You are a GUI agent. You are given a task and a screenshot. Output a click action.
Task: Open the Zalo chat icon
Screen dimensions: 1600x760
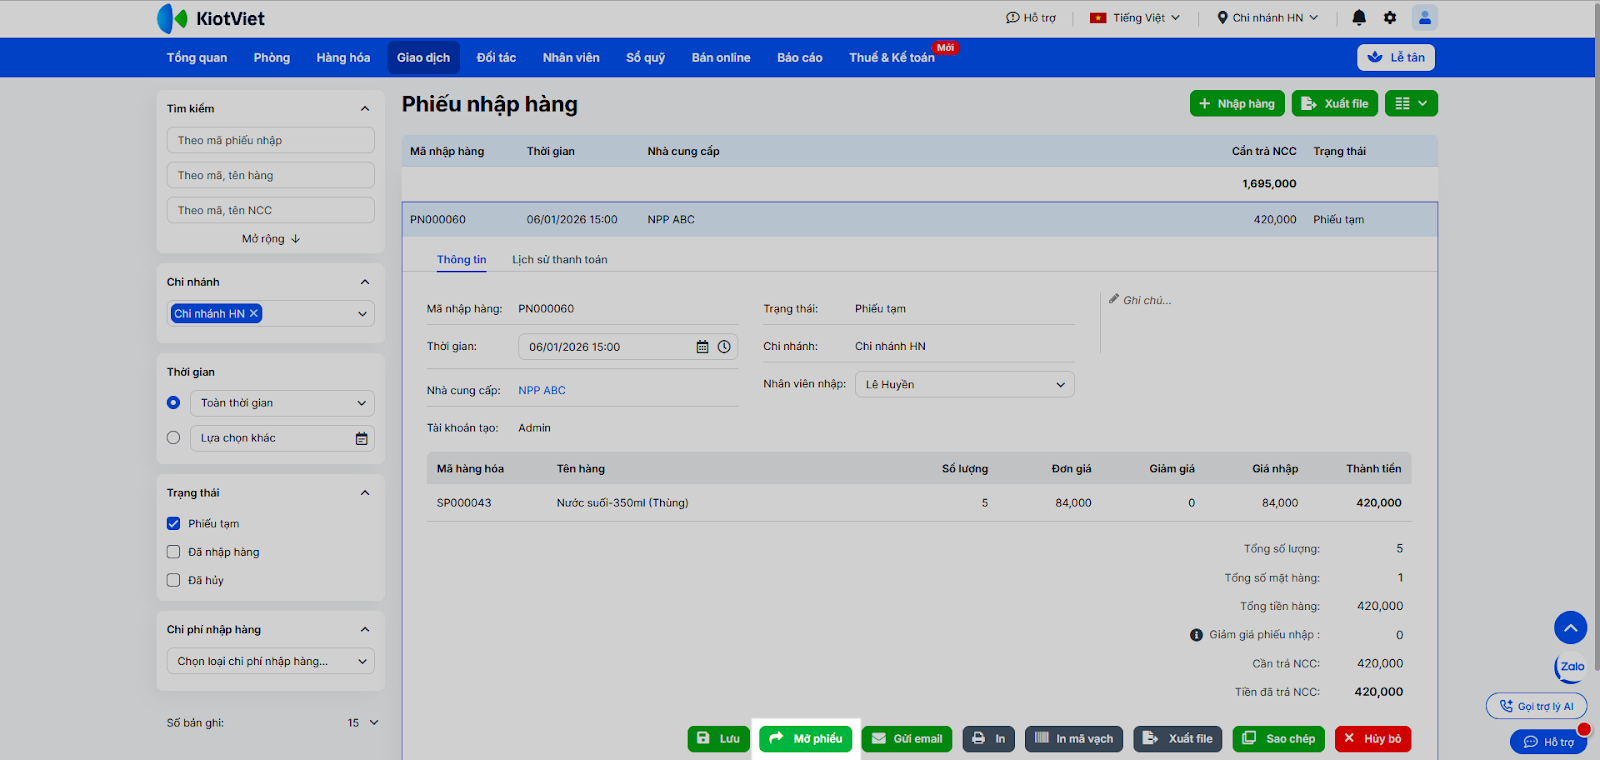pos(1571,667)
